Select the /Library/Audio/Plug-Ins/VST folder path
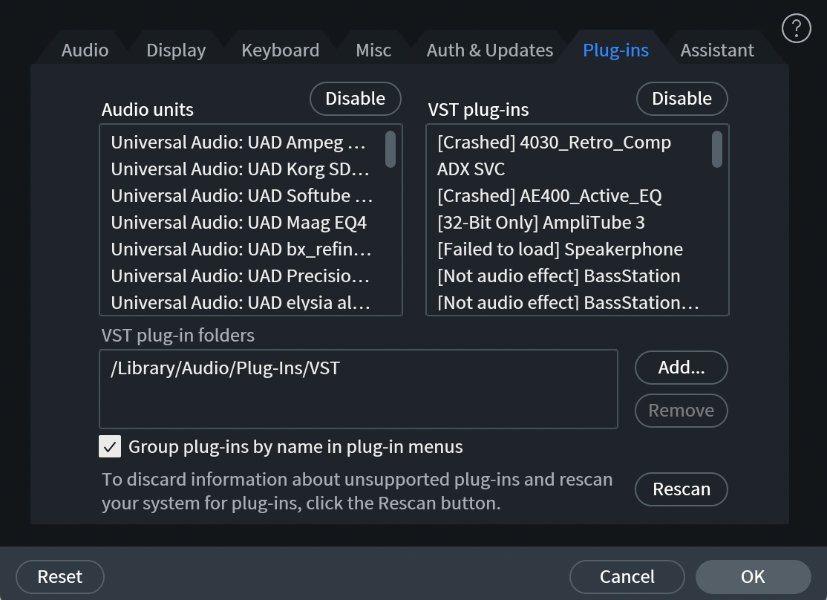The height and width of the screenshot is (600, 827). click(225, 368)
